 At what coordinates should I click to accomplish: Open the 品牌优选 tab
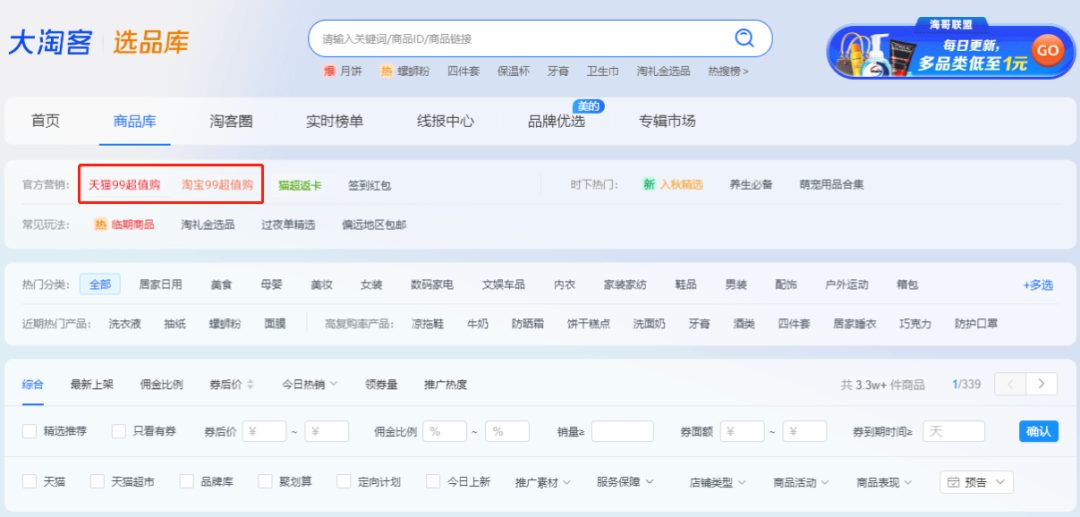click(556, 121)
